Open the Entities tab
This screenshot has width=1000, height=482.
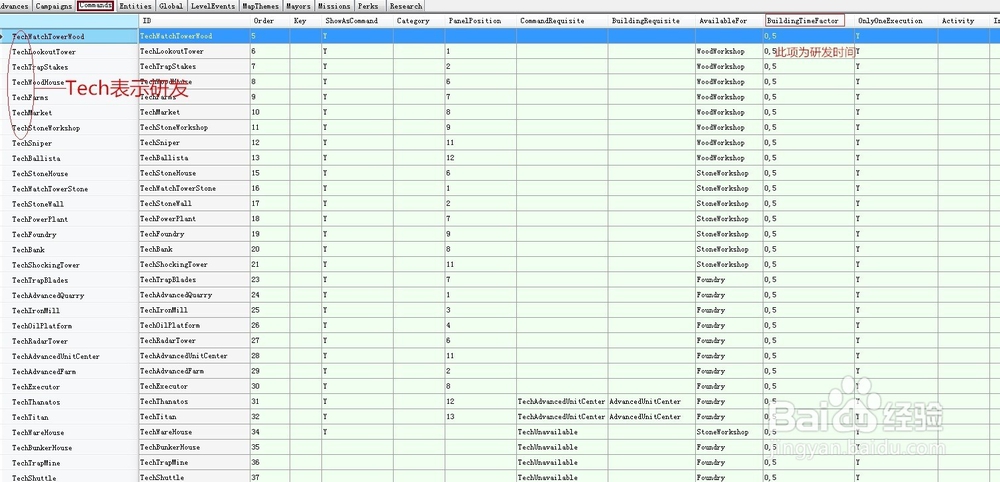135,6
